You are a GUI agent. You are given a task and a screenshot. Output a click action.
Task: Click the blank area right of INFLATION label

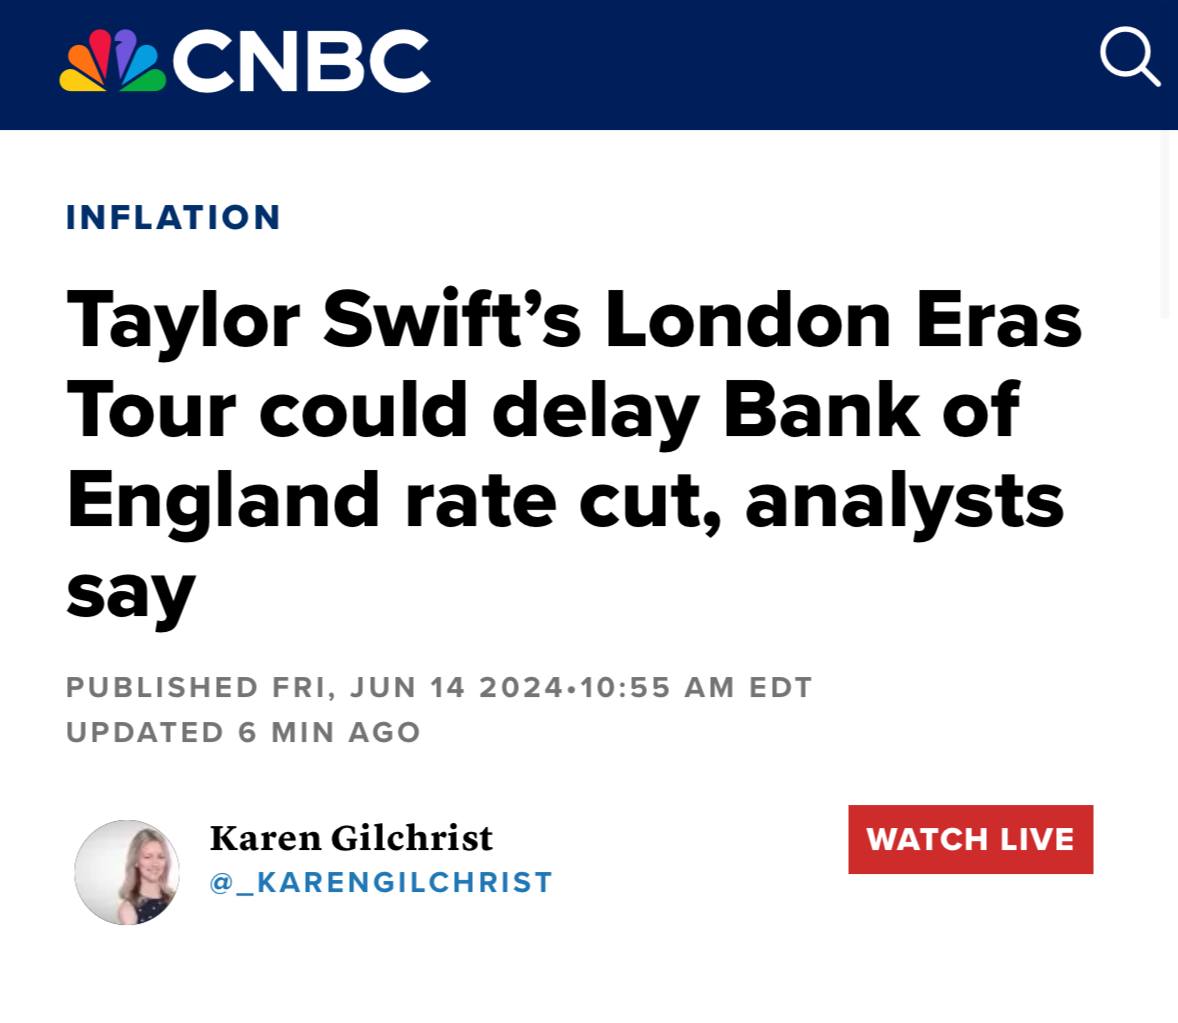[x=700, y=217]
